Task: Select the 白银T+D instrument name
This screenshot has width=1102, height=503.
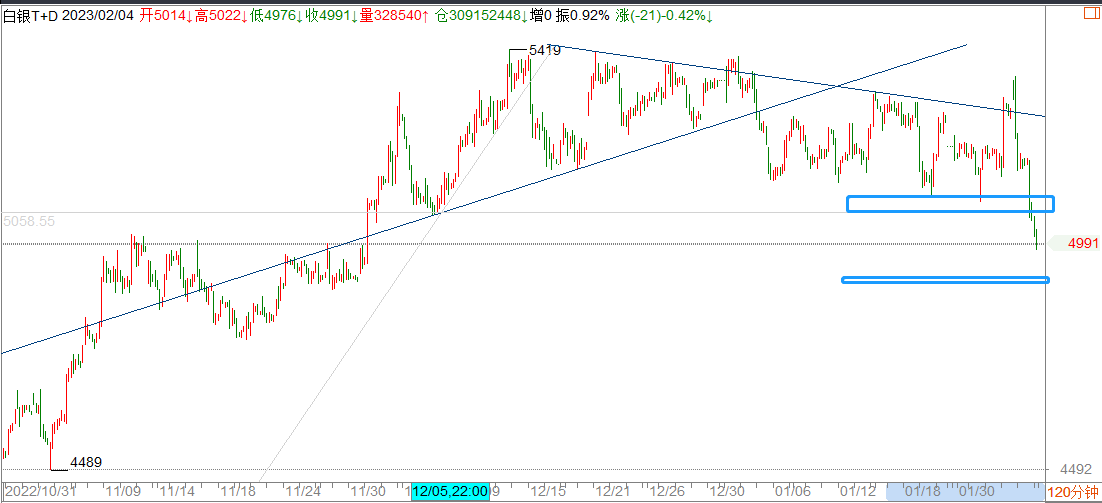Action: coord(31,16)
